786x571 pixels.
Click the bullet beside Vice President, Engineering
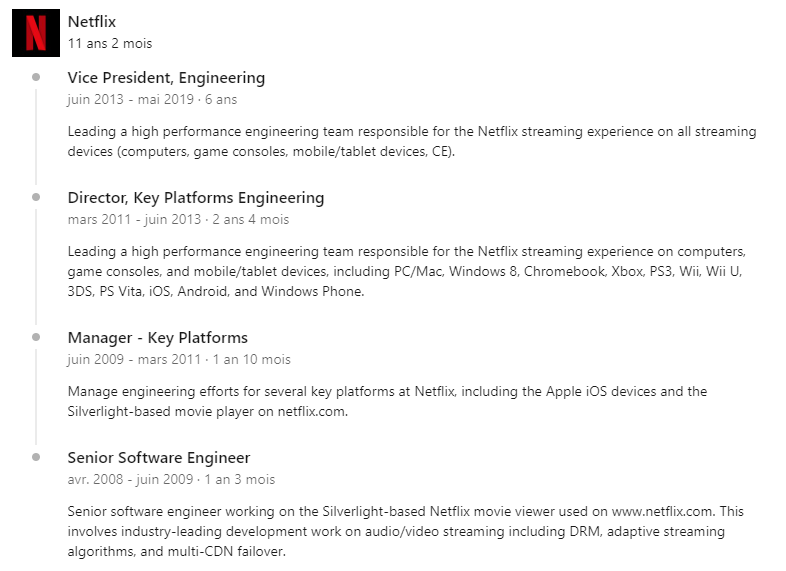coord(37,77)
